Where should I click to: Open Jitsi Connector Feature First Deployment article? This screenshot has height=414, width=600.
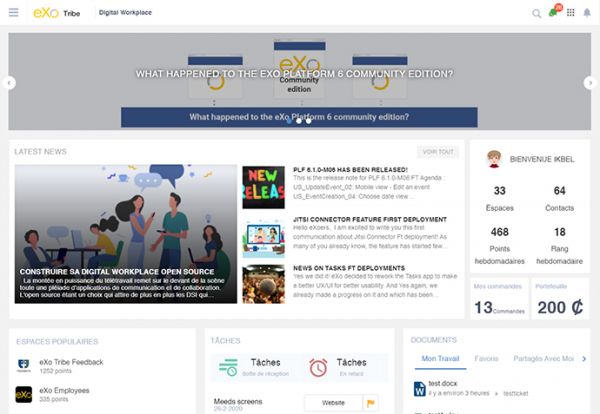(370, 219)
